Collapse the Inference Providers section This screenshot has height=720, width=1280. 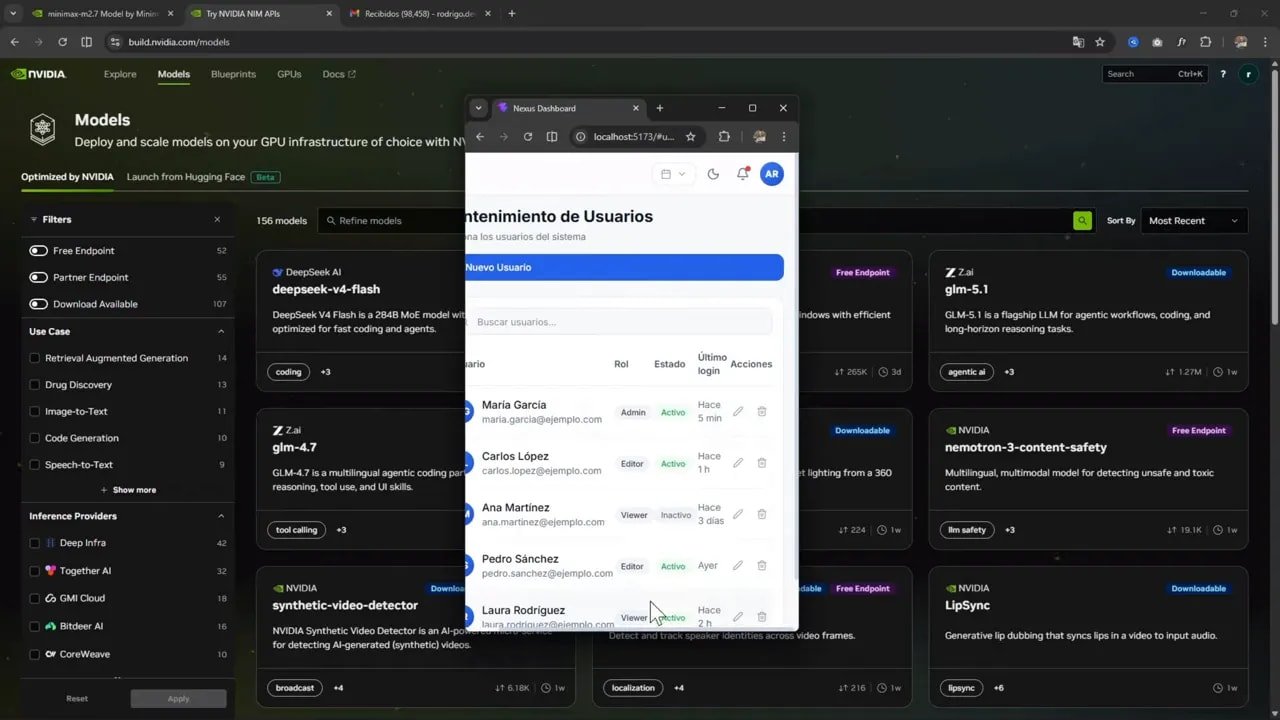(x=221, y=516)
